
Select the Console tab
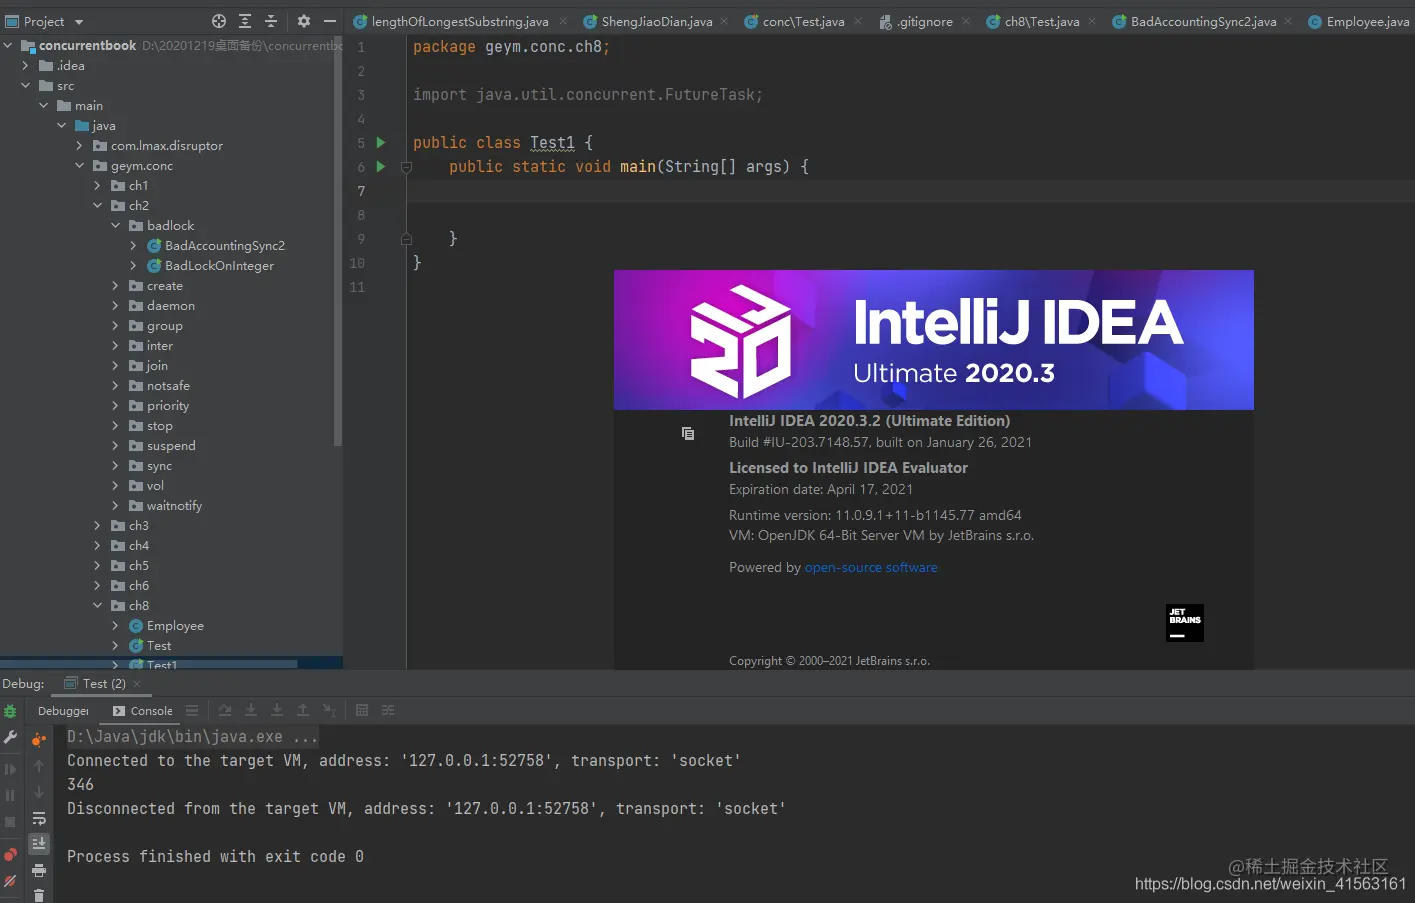coord(143,711)
